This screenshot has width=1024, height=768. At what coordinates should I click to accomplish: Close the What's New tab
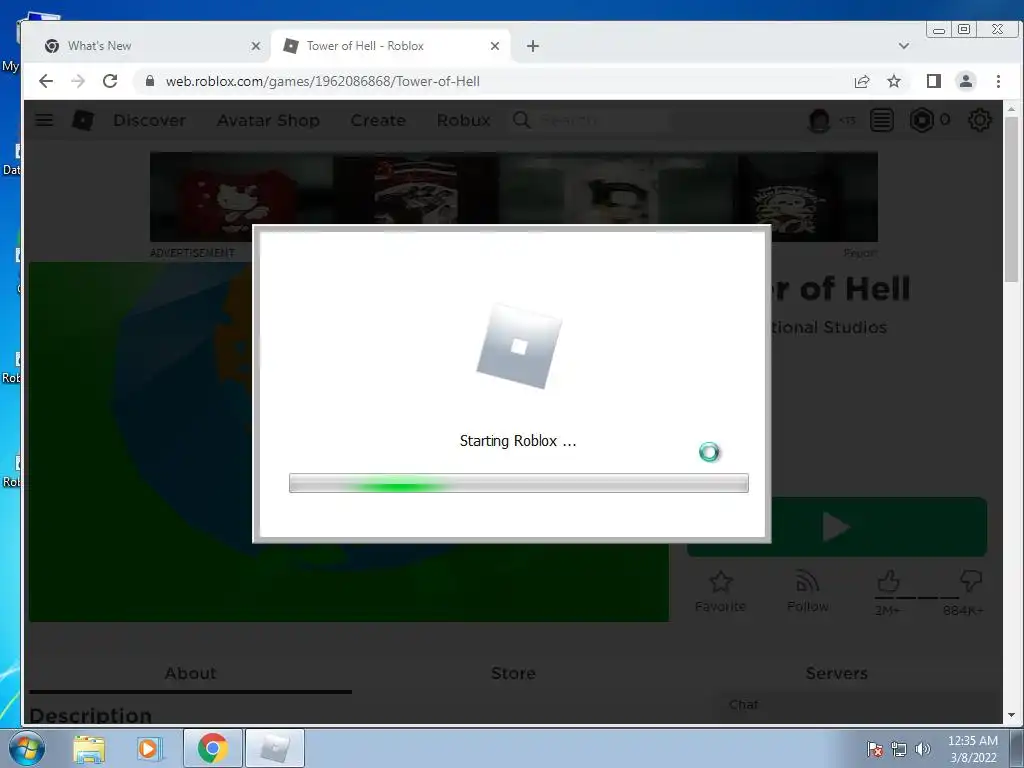[255, 46]
